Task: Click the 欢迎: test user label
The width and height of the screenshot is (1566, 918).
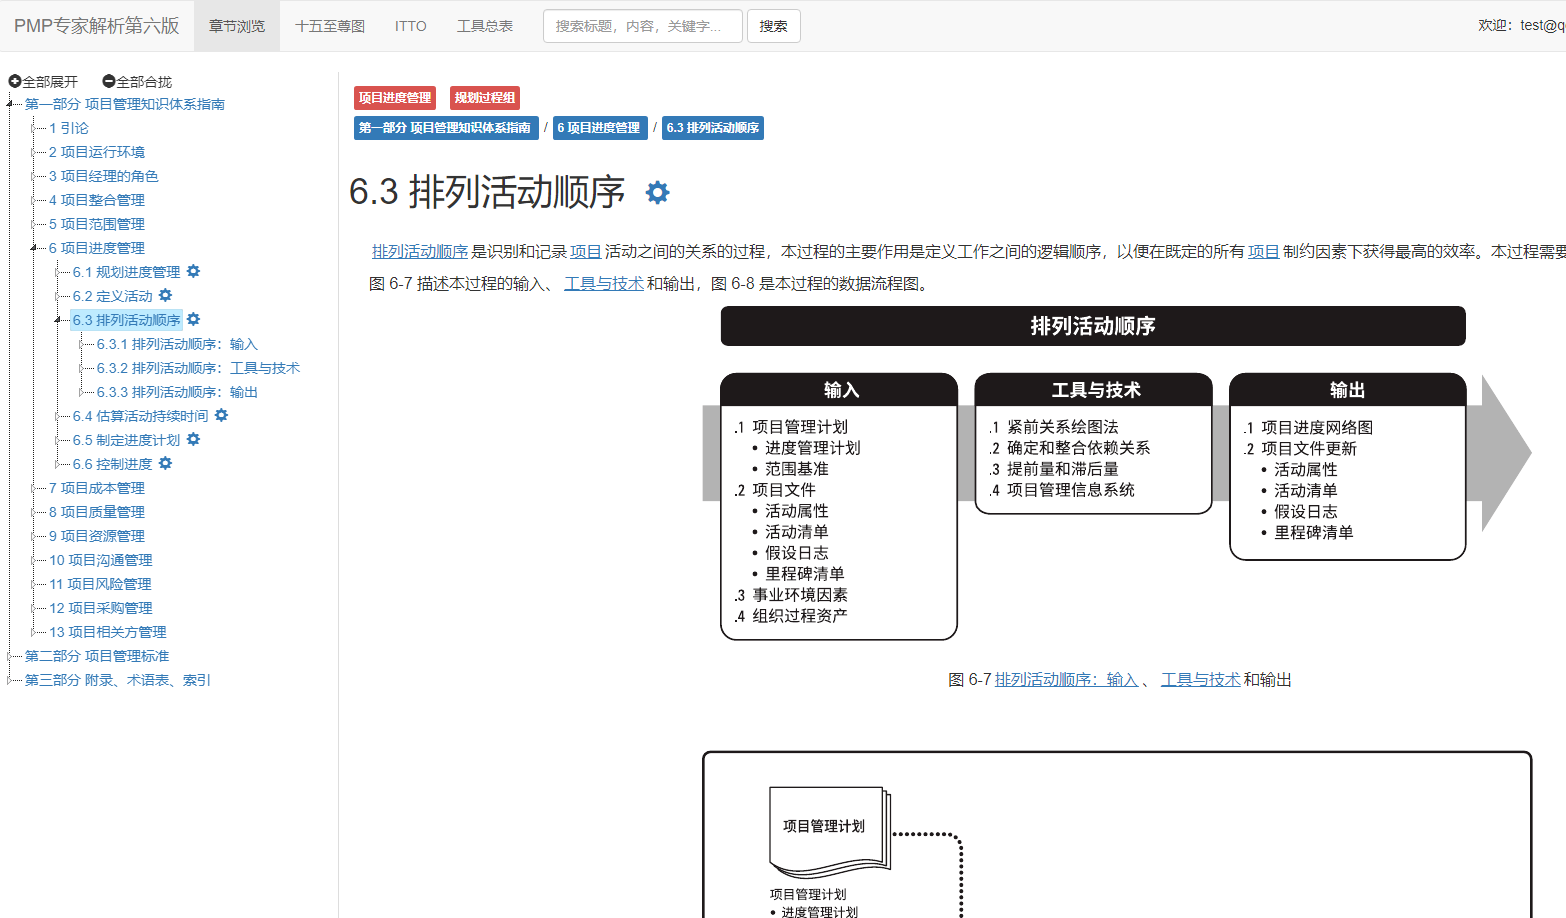Action: [x=1521, y=26]
